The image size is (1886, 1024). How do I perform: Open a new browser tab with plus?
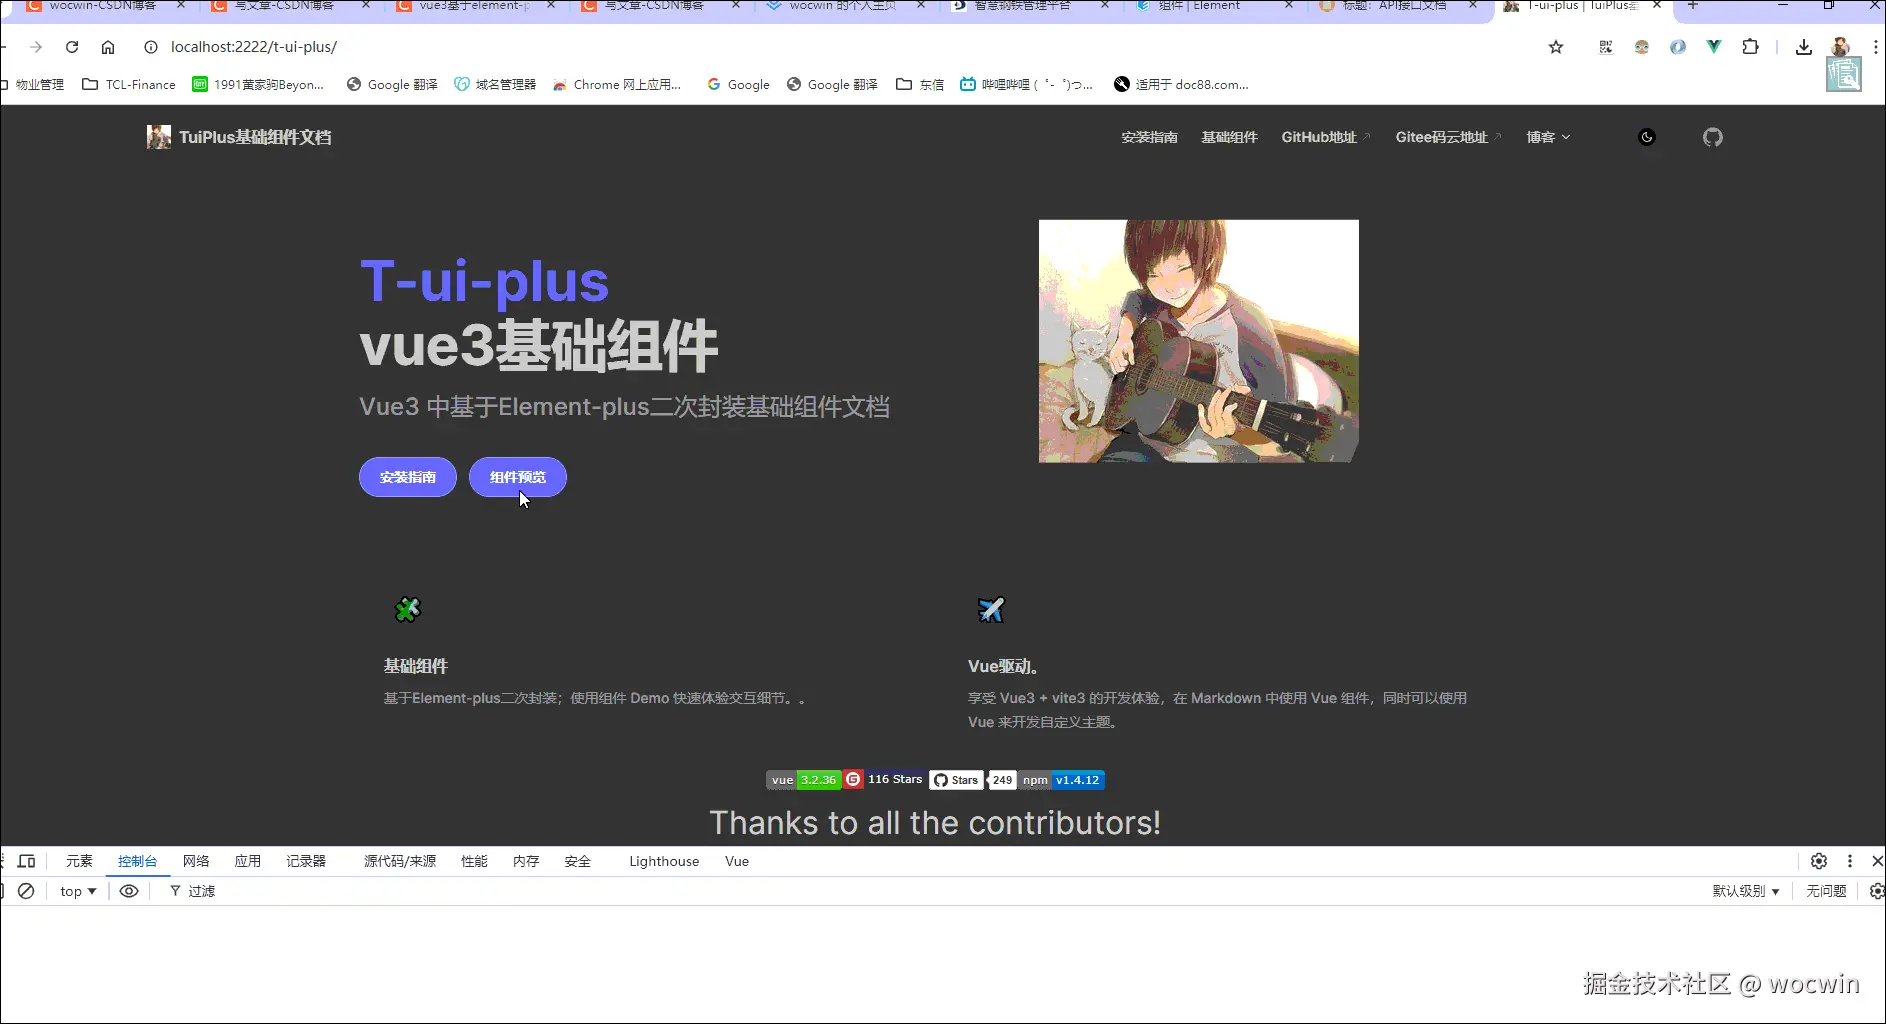[x=1693, y=6]
